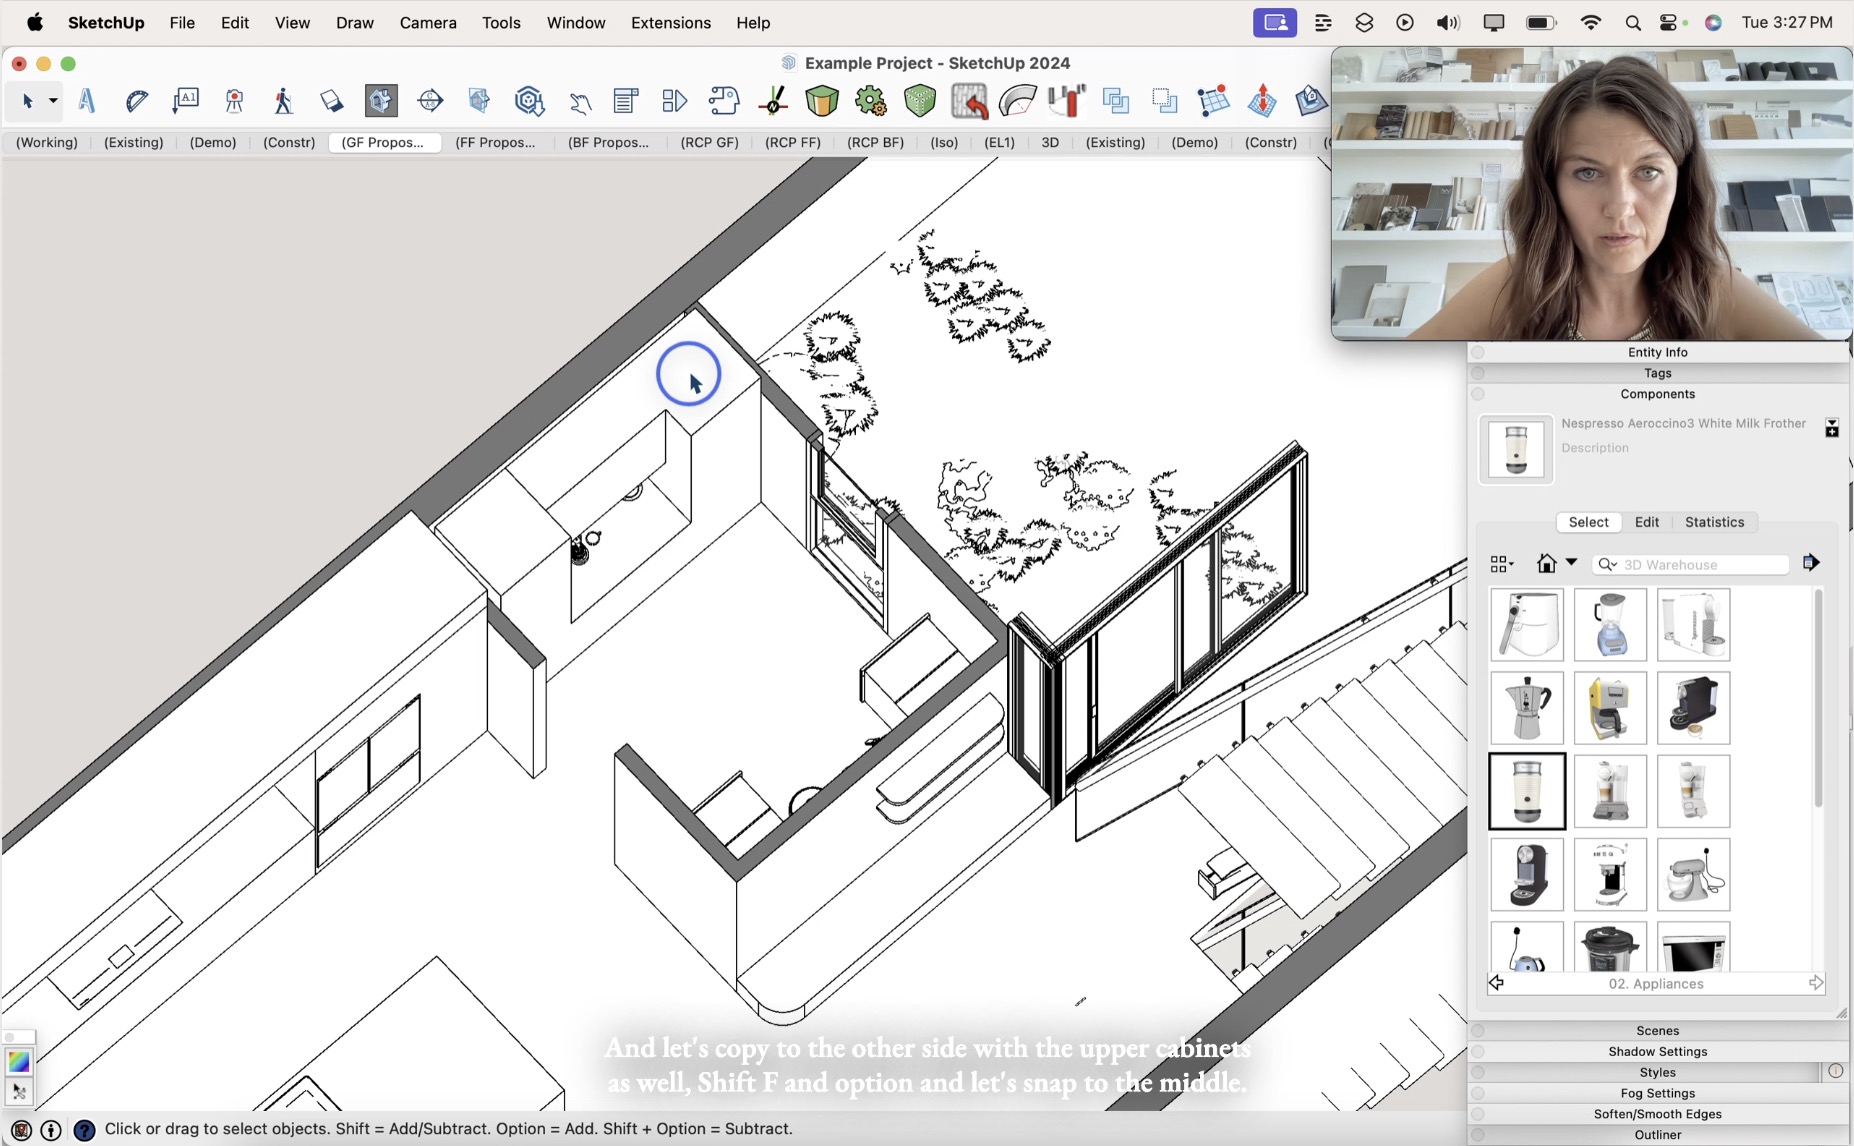Select the Nespresso milk frother thumbnail
This screenshot has height=1146, width=1854.
1529,791
